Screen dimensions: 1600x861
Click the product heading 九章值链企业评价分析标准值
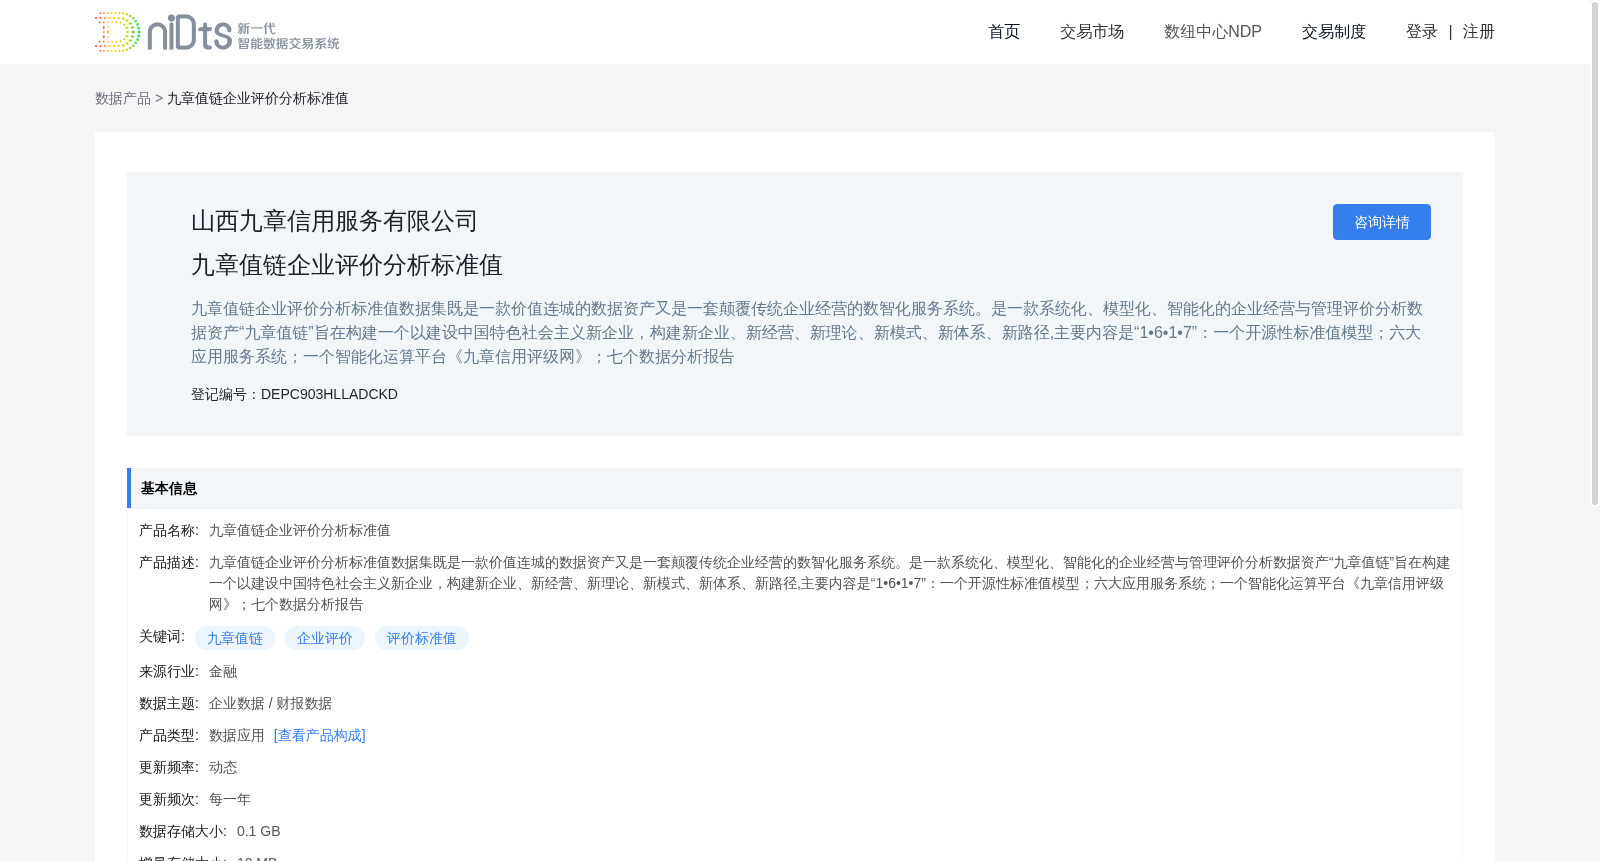pos(347,265)
